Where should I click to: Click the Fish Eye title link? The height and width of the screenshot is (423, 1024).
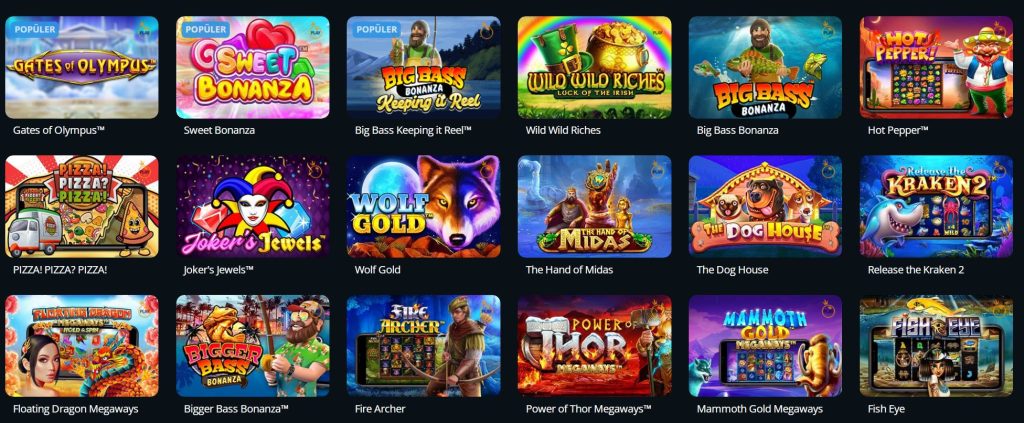pyautogui.click(x=886, y=409)
